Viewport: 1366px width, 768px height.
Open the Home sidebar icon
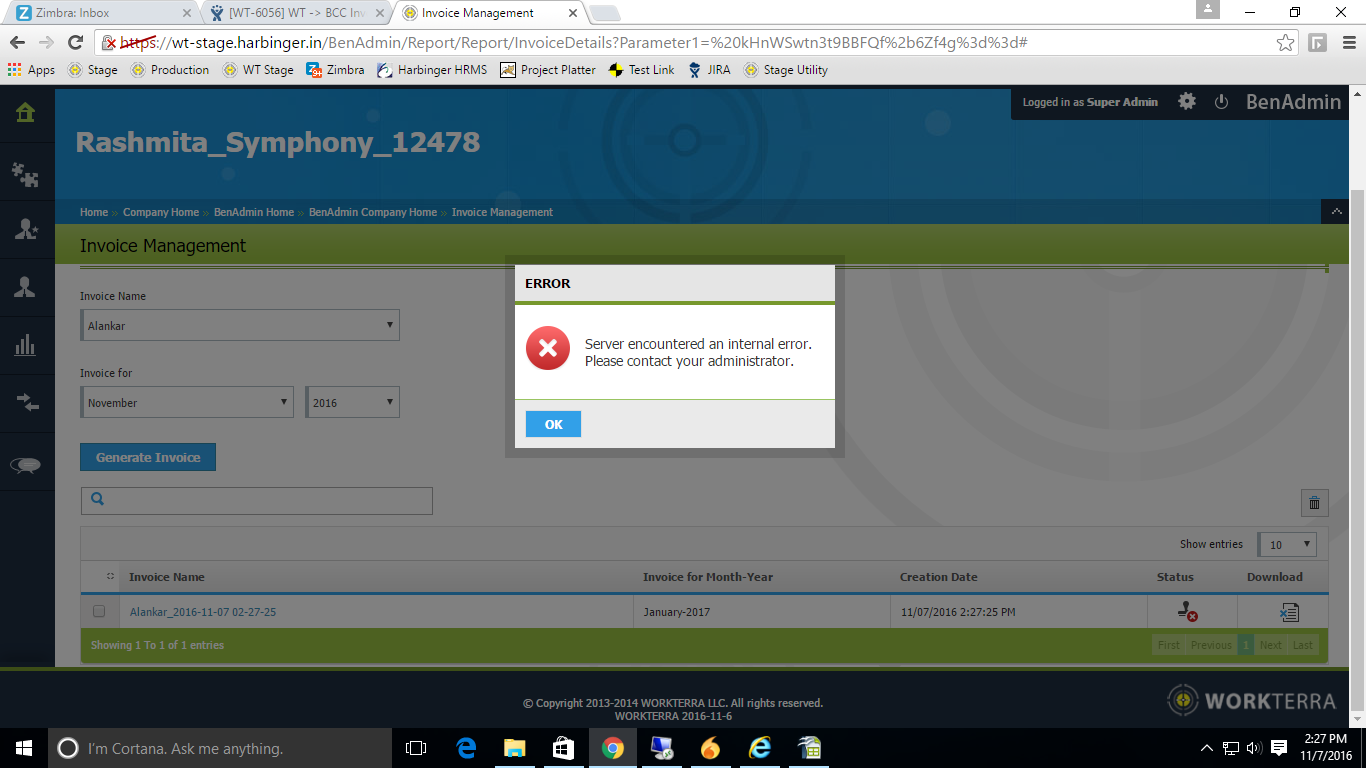pos(27,113)
